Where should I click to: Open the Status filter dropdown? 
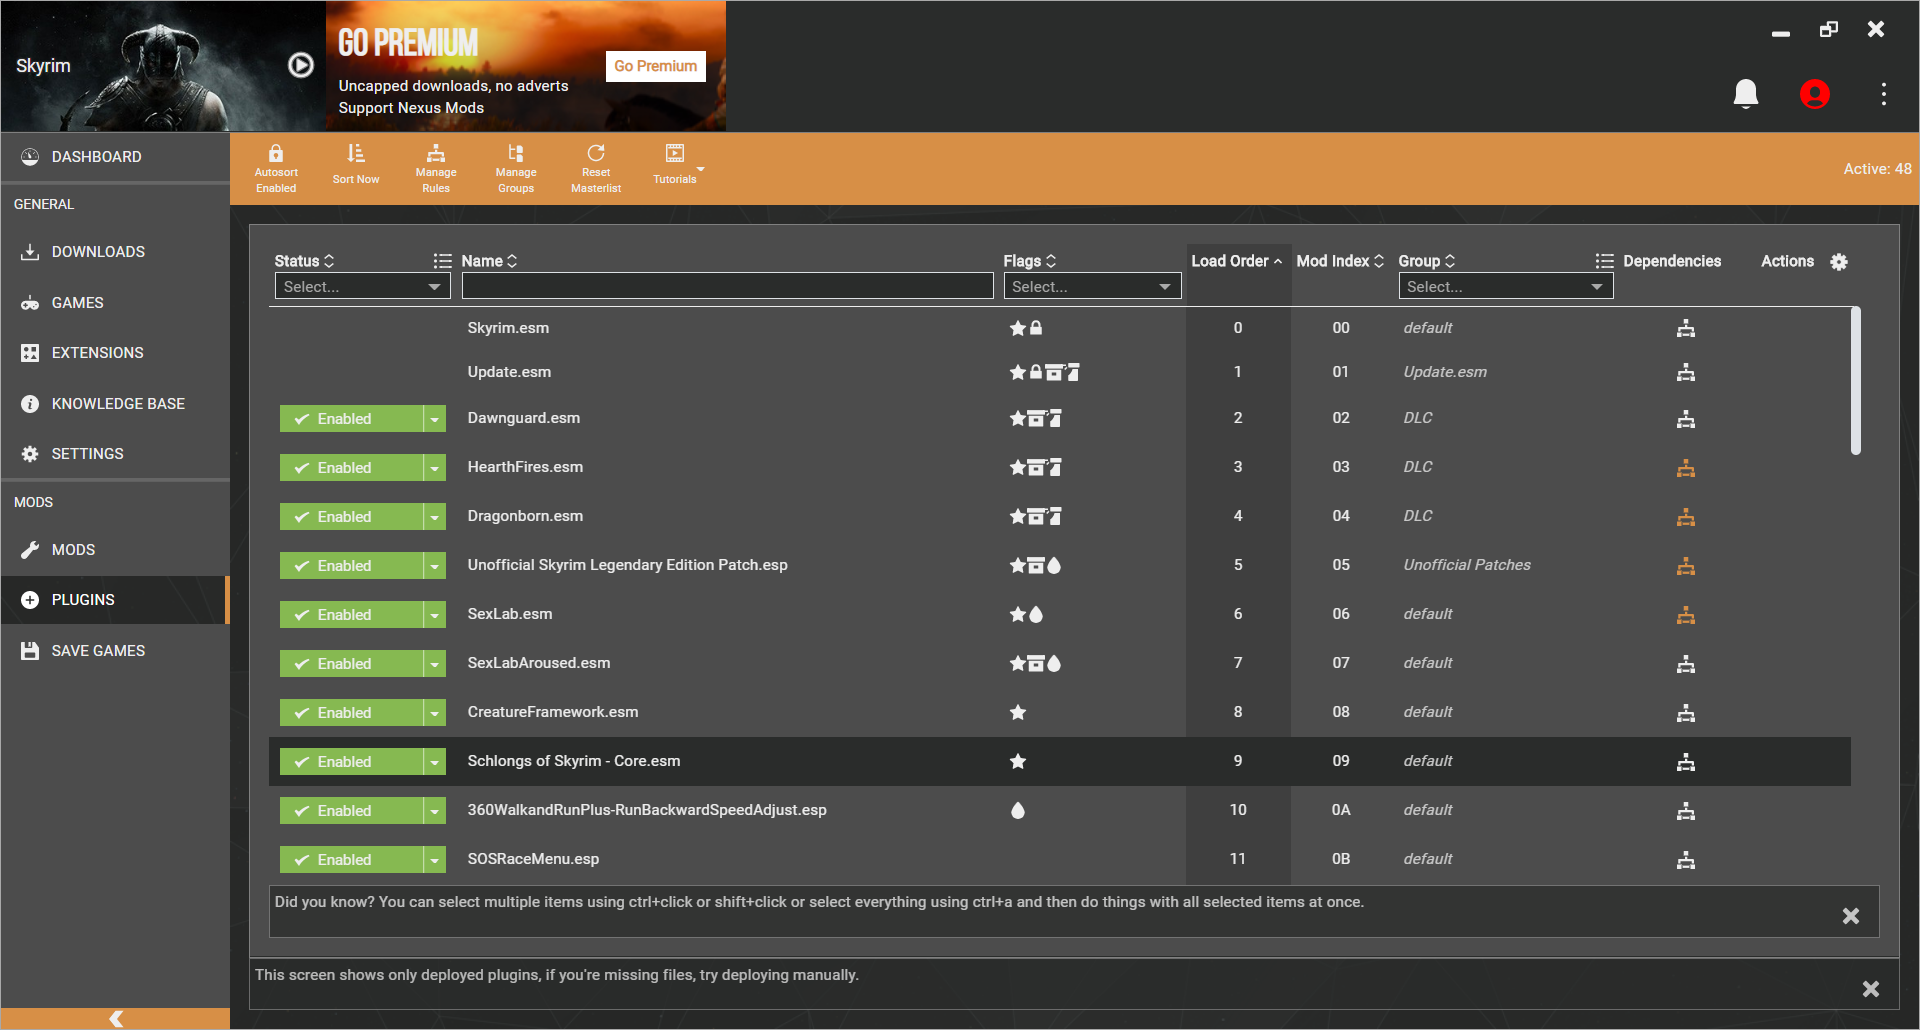click(x=362, y=287)
